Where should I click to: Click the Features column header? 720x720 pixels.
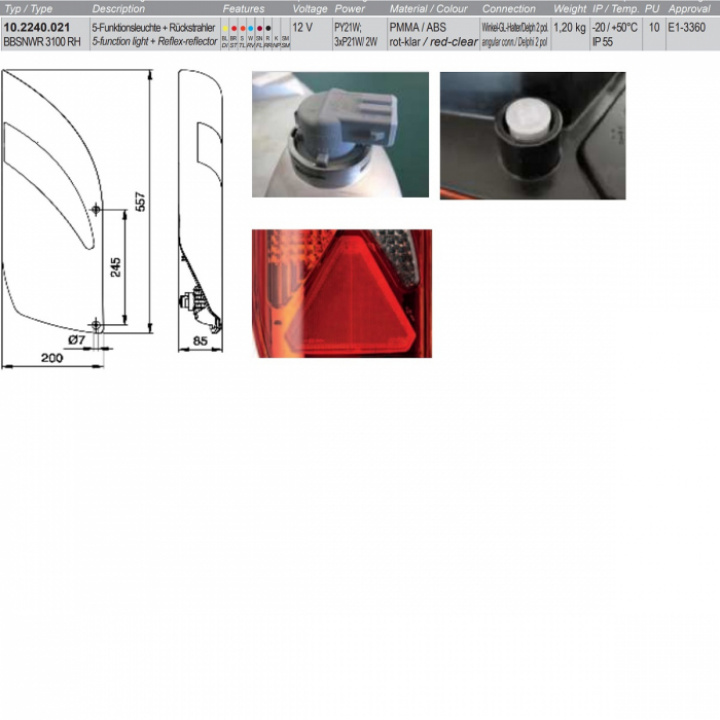coord(243,8)
